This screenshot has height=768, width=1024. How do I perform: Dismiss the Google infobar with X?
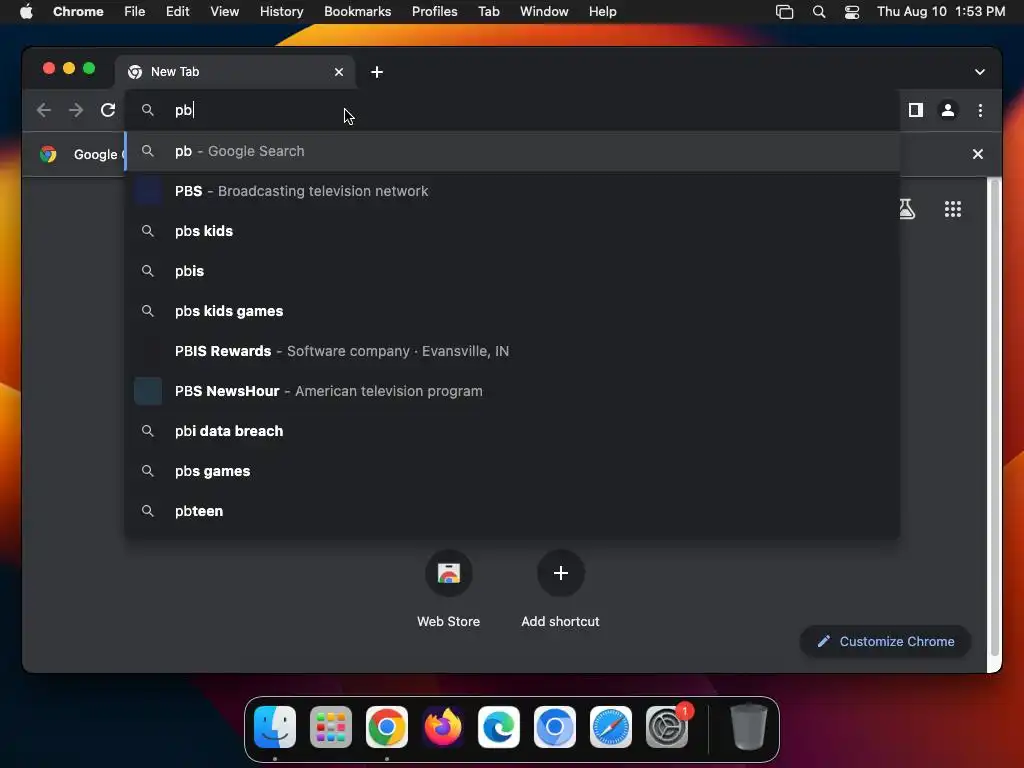tap(978, 154)
